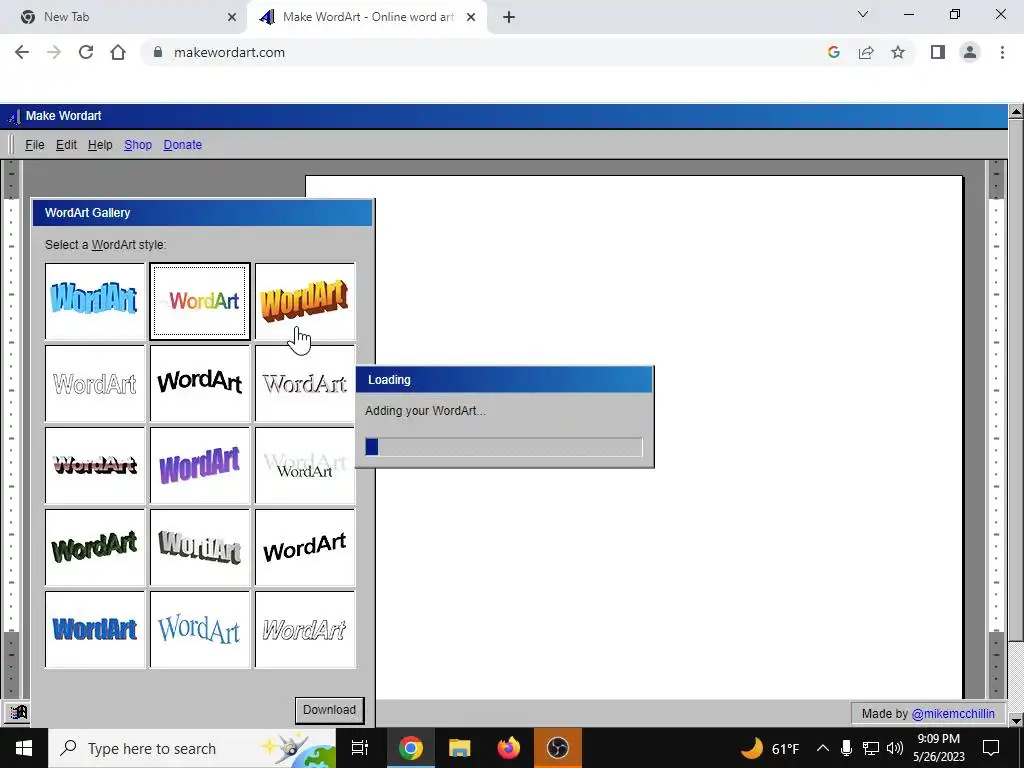The height and width of the screenshot is (768, 1024).
Task: Click the Download button
Action: click(329, 711)
